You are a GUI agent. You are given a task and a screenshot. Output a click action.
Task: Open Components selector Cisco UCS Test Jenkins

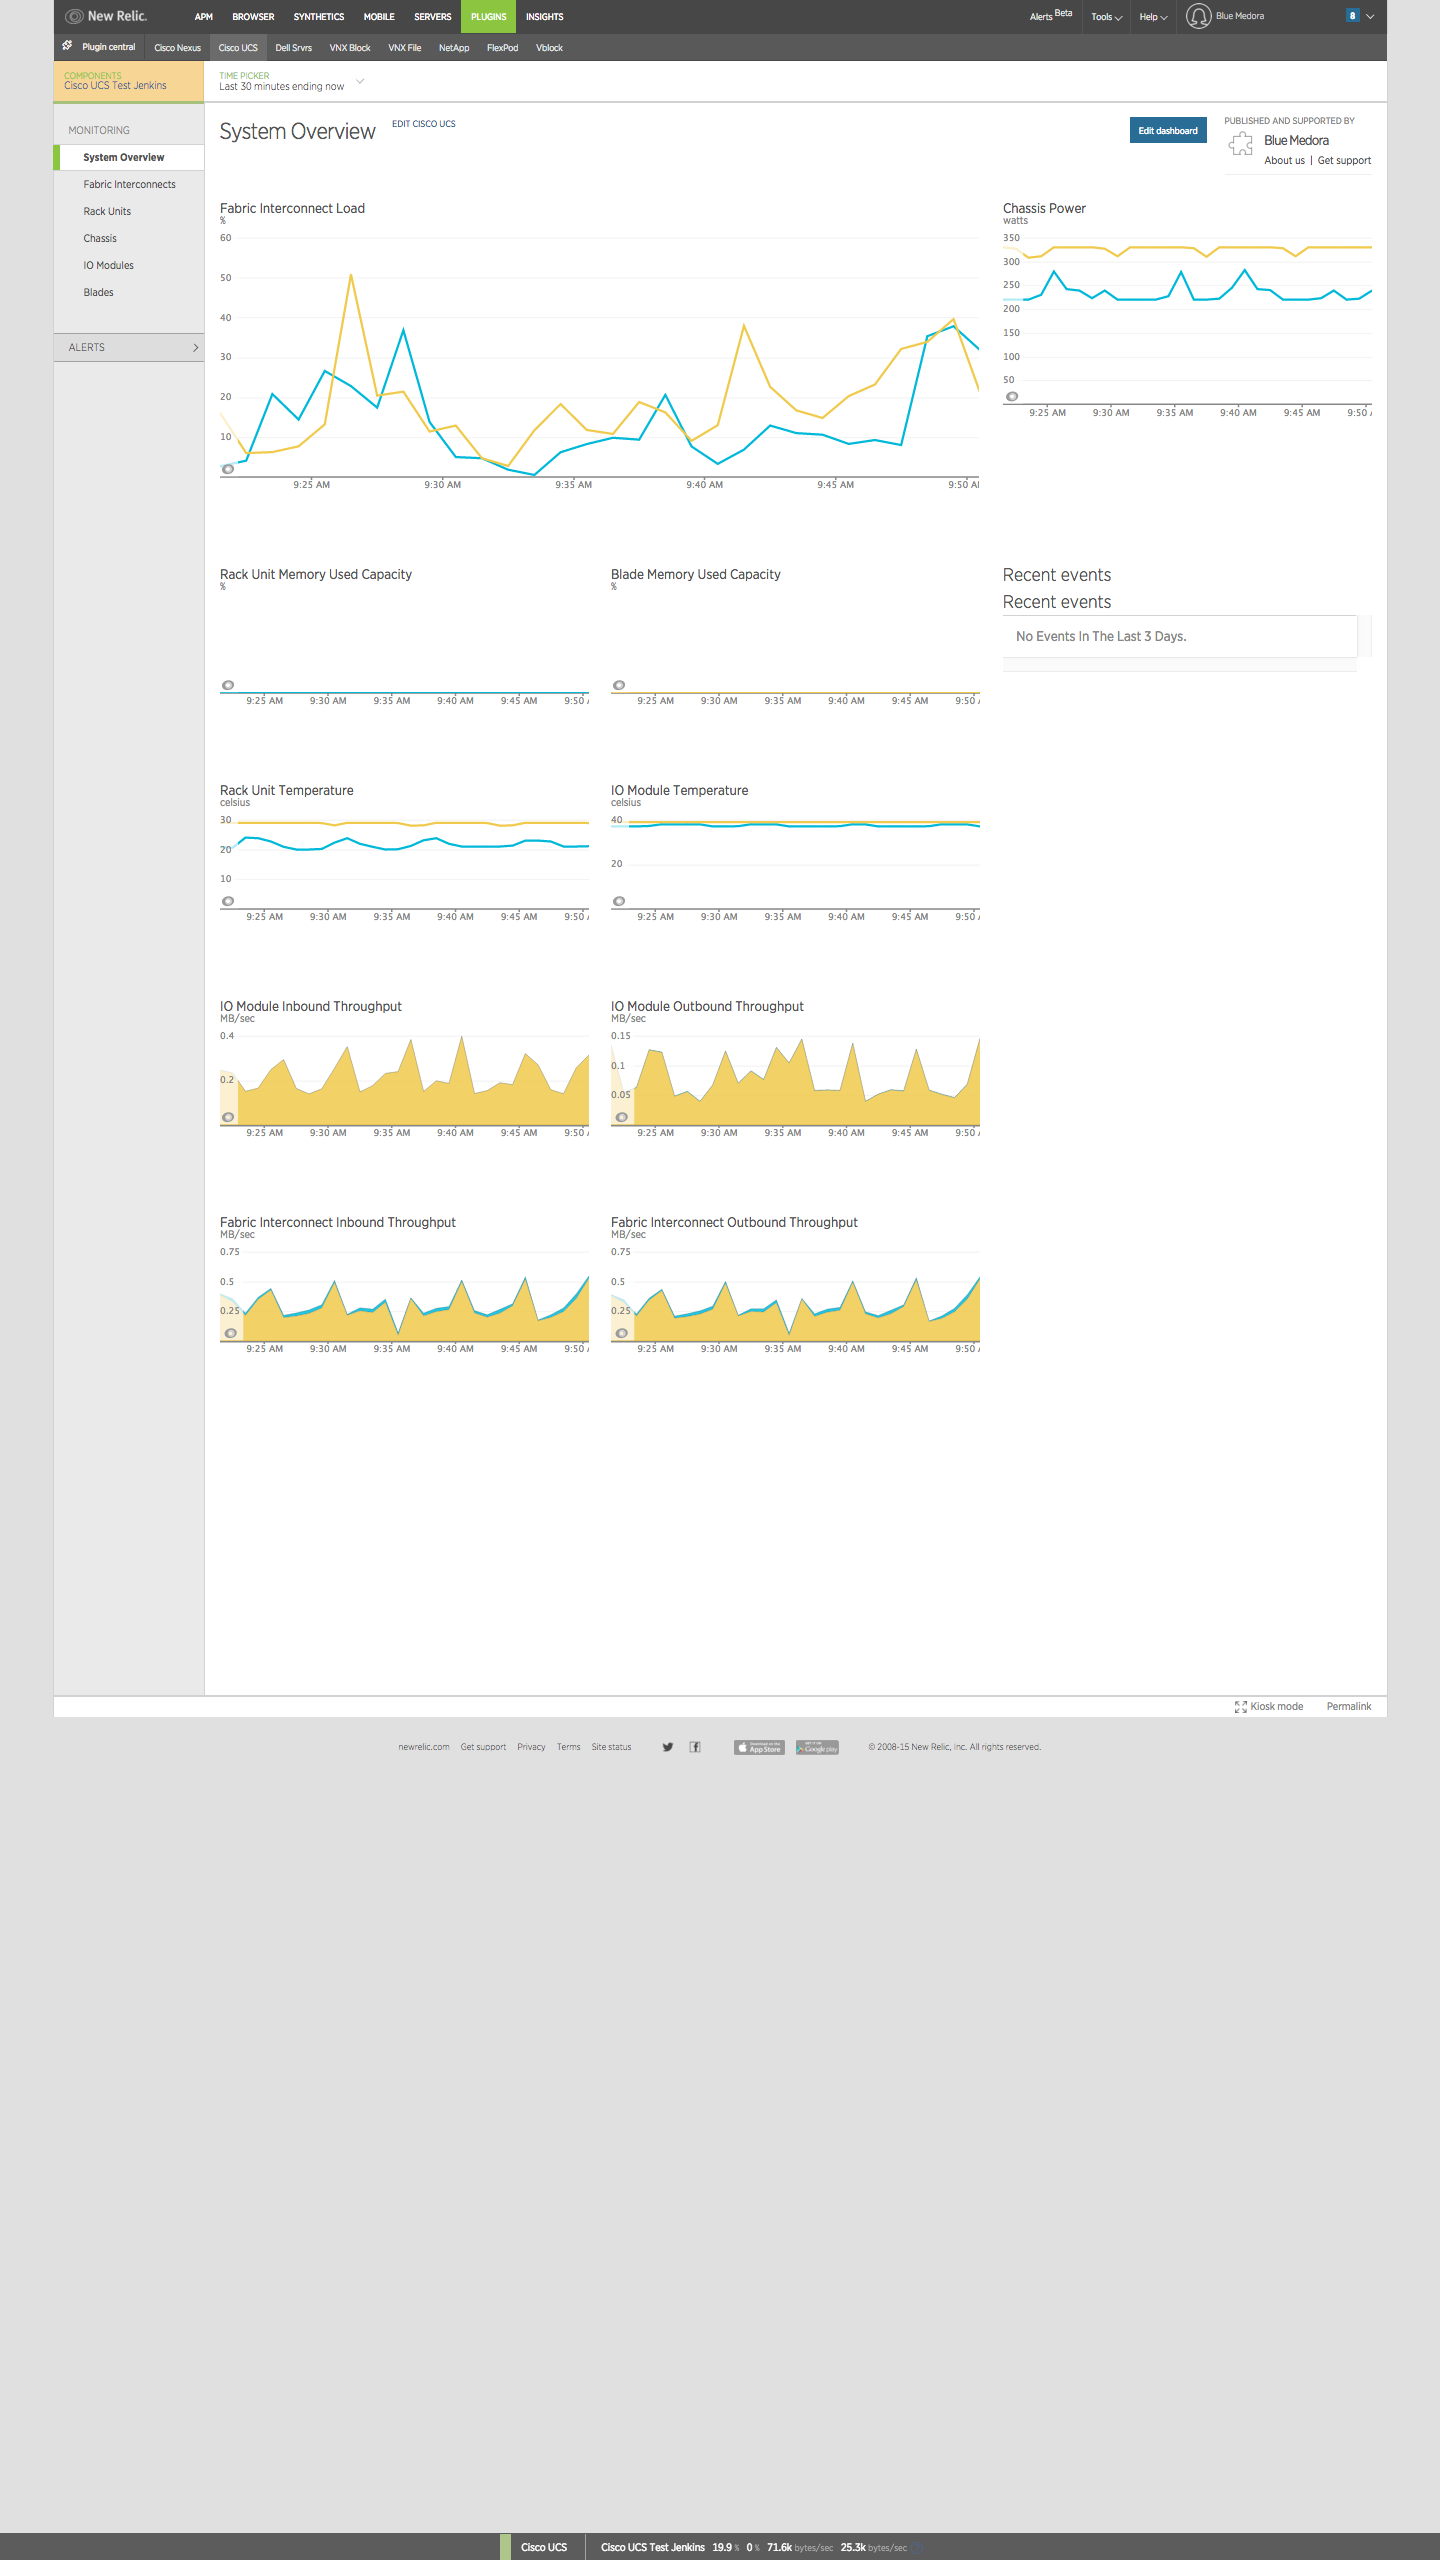129,81
